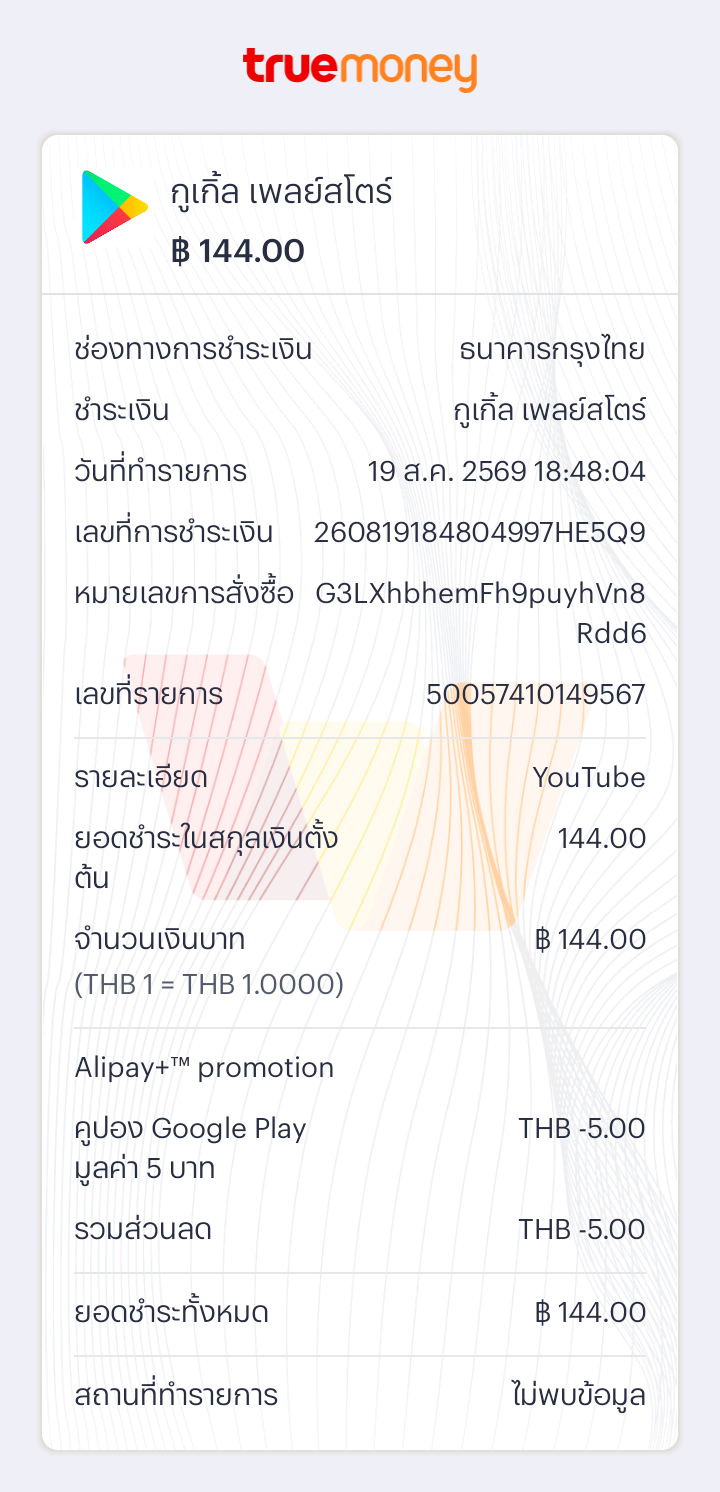Select the Alipay+ promotion heading
720x1492 pixels.
pos(204,1068)
